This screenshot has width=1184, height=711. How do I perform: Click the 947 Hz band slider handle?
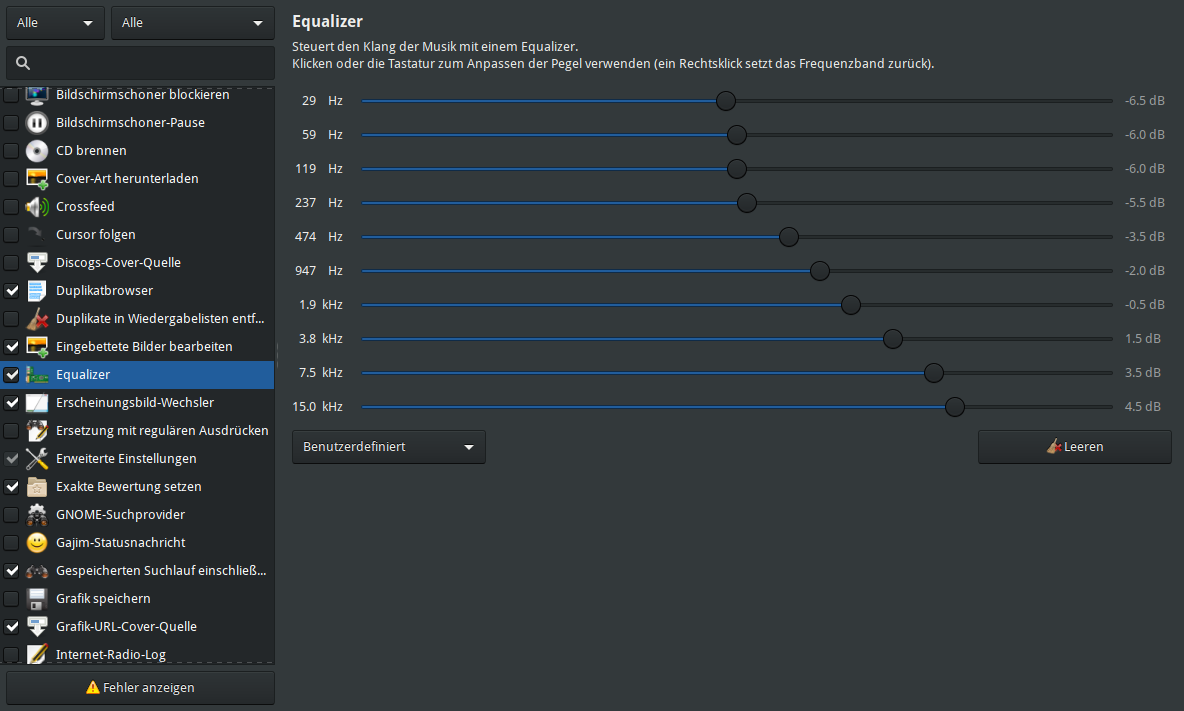(x=819, y=270)
